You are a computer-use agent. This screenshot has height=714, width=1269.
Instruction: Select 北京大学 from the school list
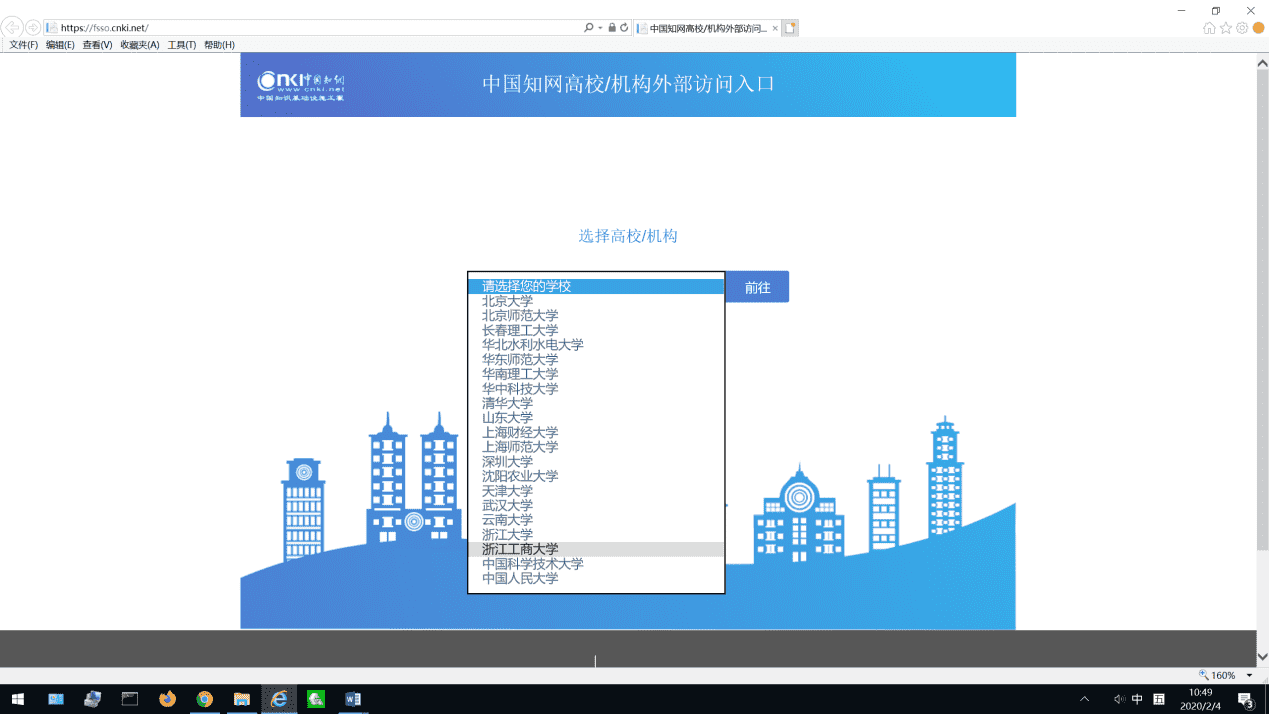[x=508, y=301]
